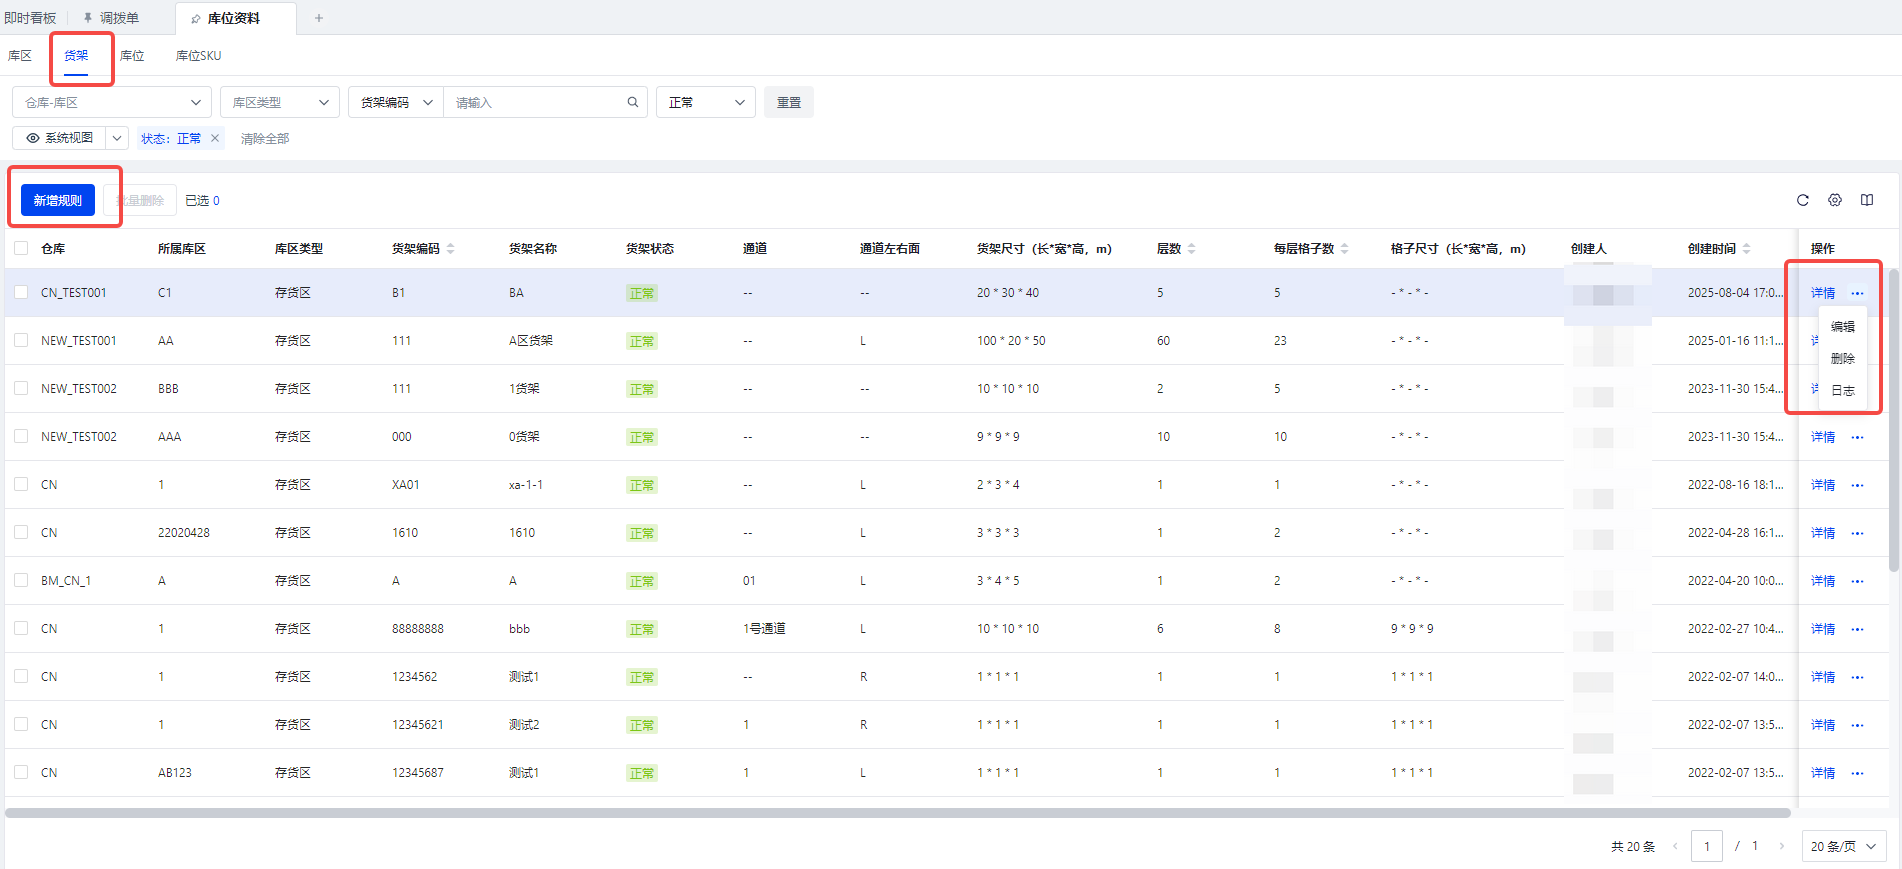Open more actions for the XA01 row
1902x869 pixels.
1857,485
